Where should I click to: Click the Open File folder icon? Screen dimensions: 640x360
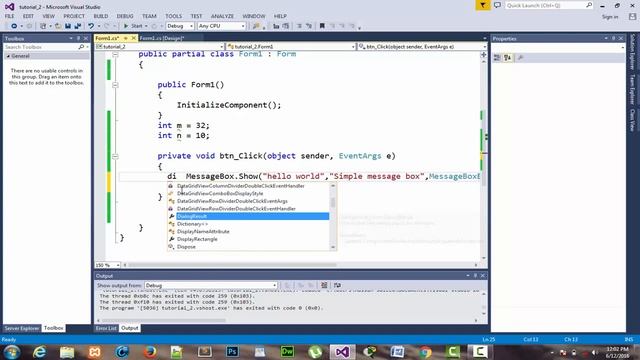pyautogui.click(x=58, y=26)
